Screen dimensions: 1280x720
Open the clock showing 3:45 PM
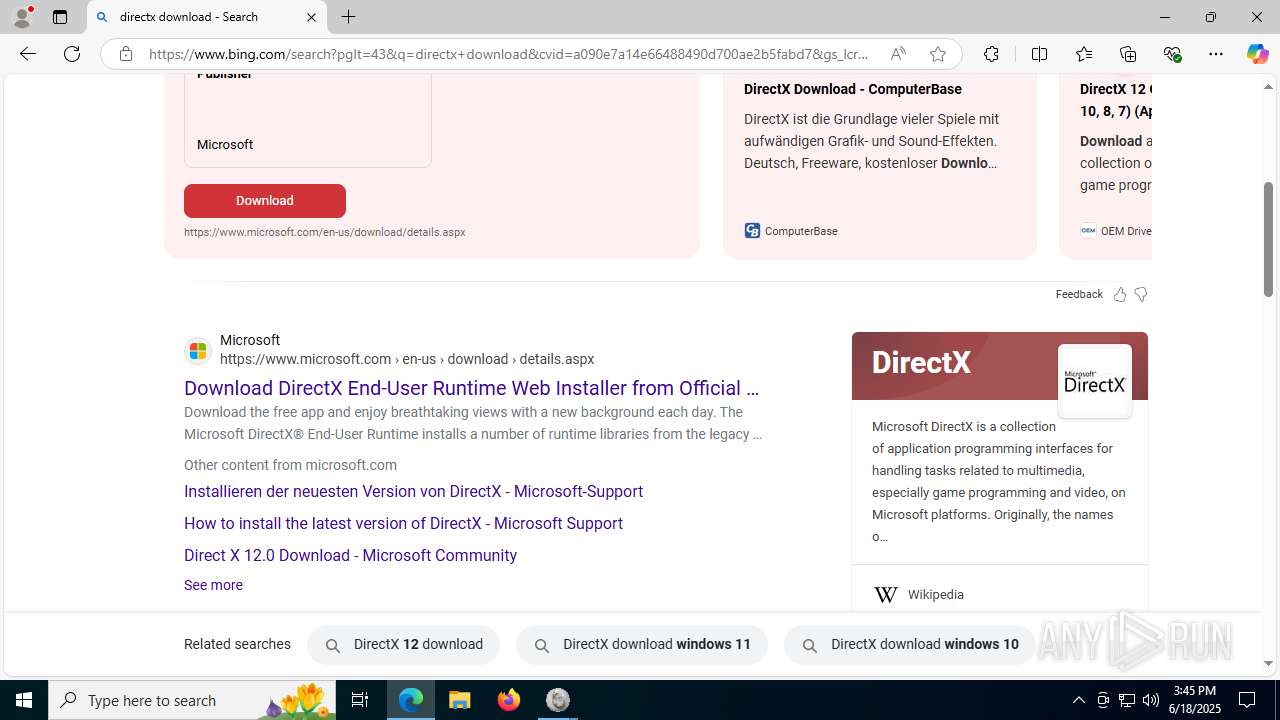tap(1194, 700)
